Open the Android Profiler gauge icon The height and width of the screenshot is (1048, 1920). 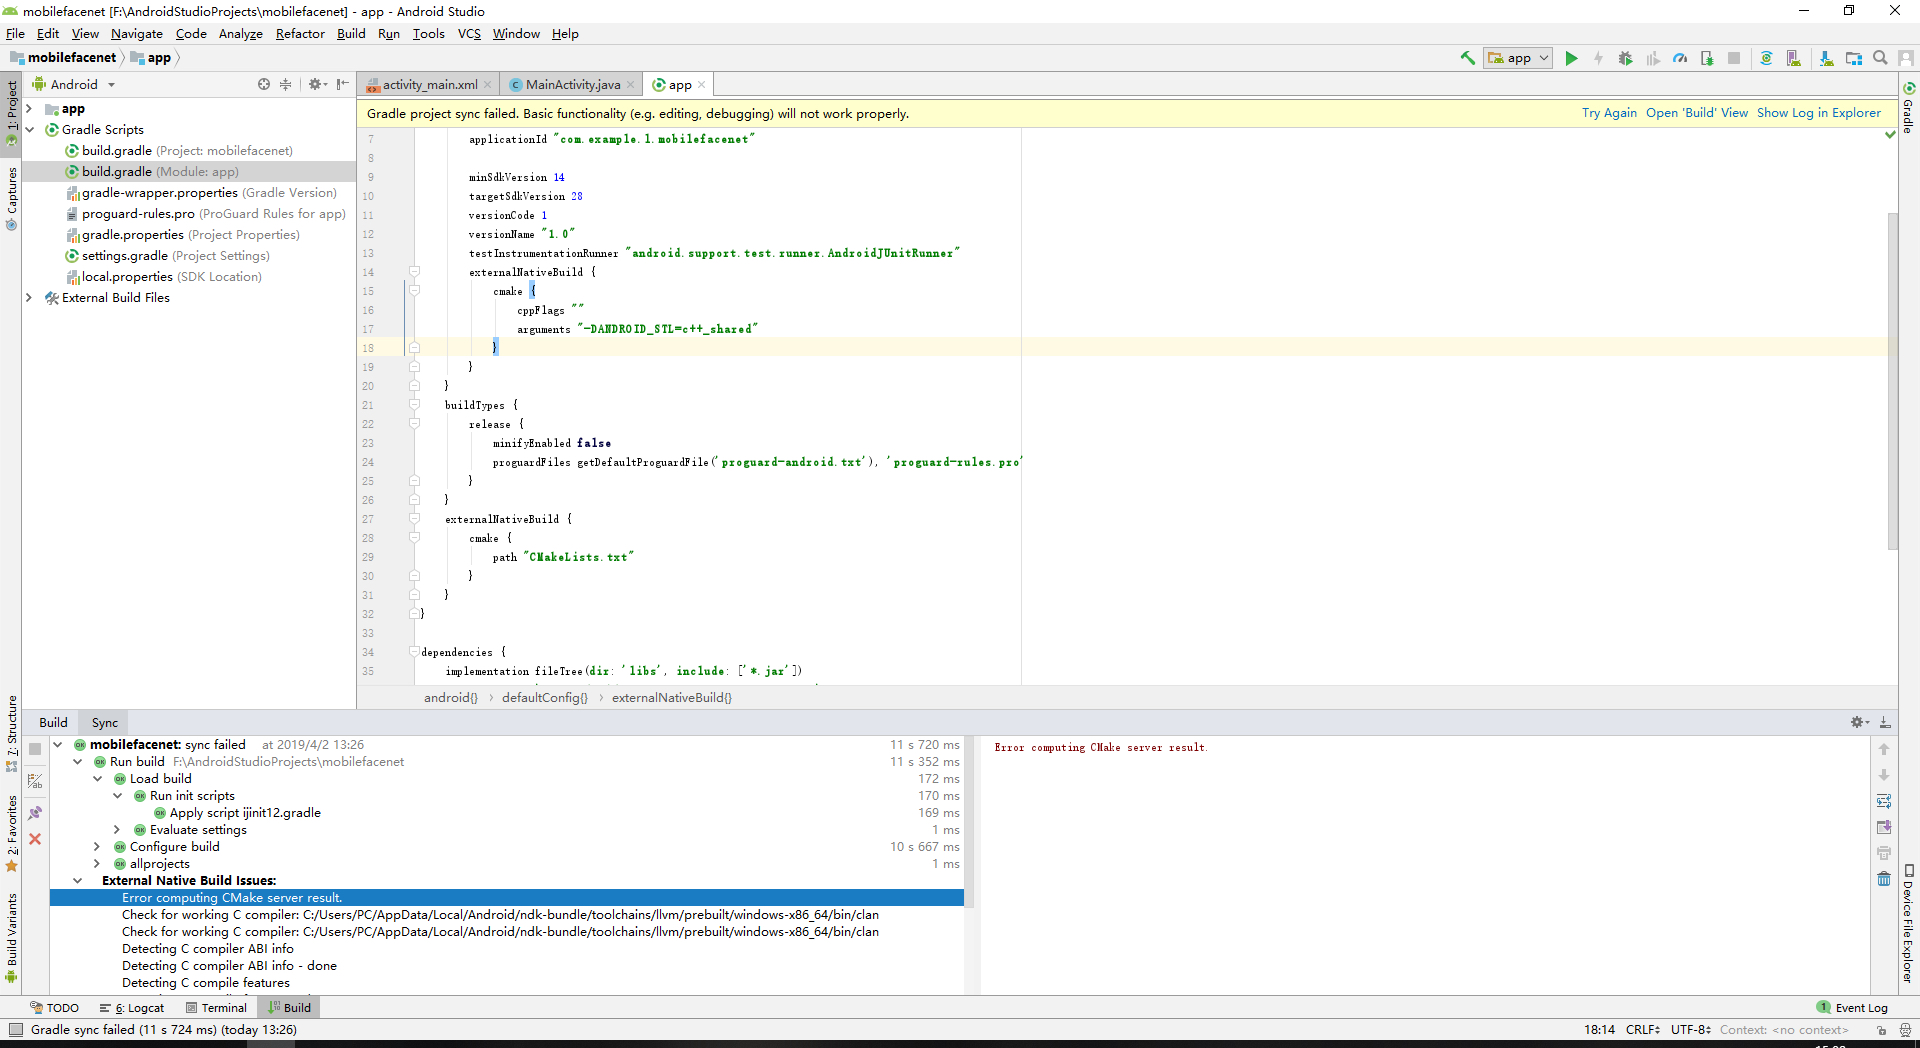(x=1680, y=58)
